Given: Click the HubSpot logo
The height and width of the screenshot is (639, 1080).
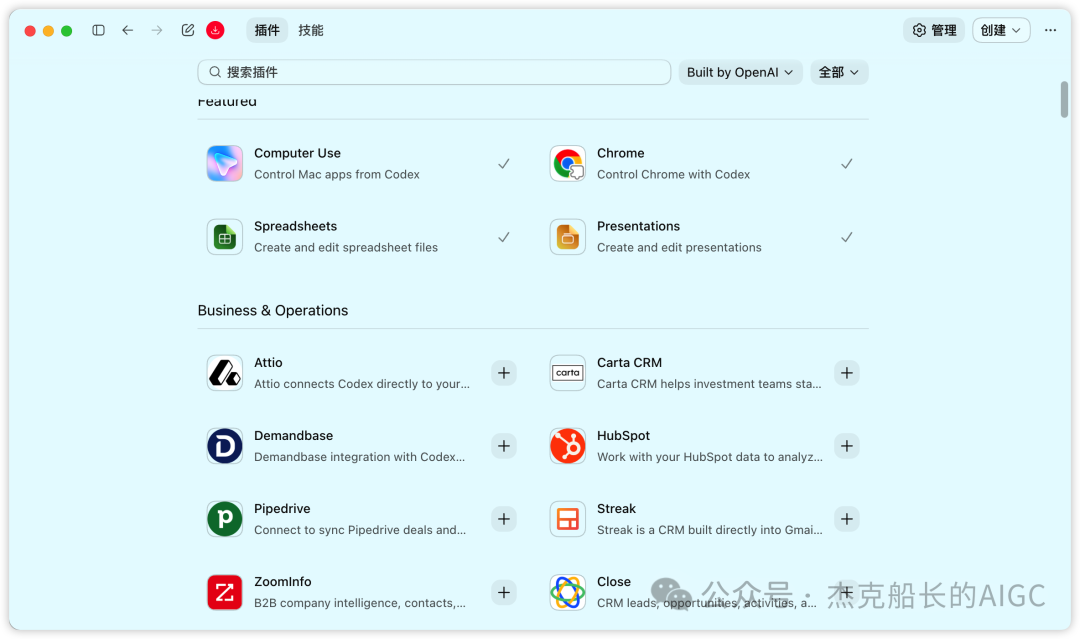Looking at the screenshot, I should point(568,446).
